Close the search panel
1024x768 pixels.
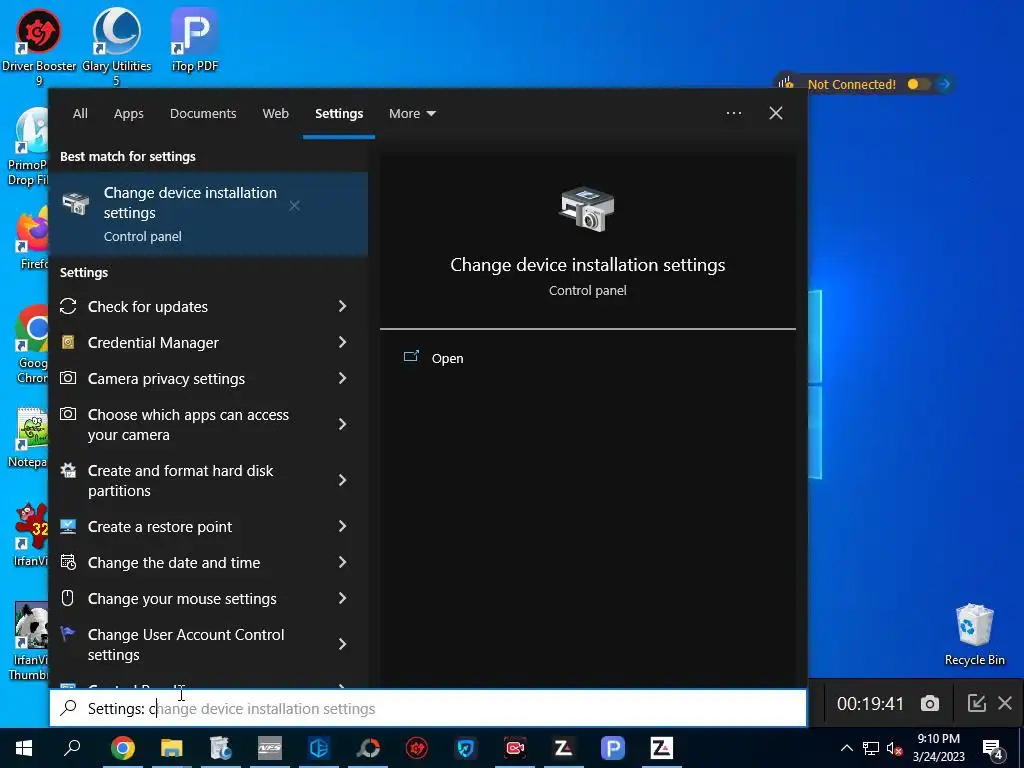pos(776,113)
